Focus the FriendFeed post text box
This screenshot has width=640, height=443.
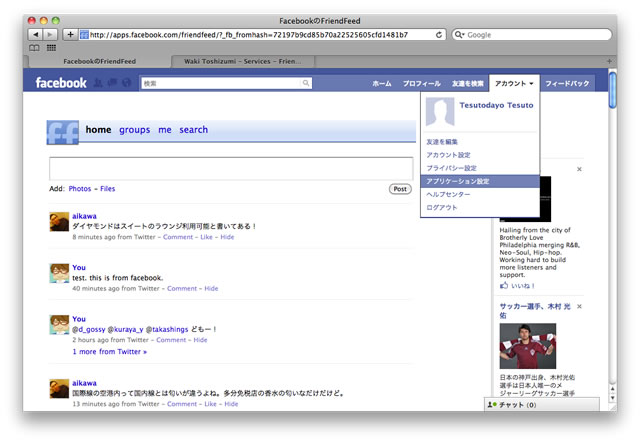(x=231, y=168)
